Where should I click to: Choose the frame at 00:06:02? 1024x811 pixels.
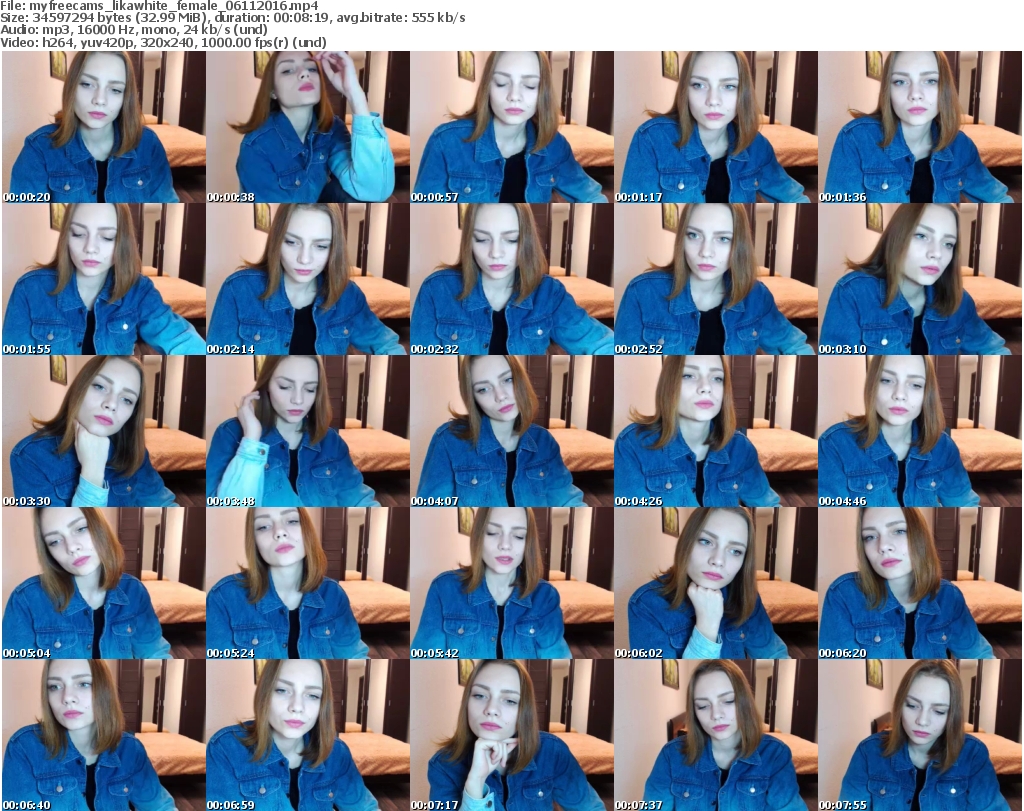click(x=716, y=583)
